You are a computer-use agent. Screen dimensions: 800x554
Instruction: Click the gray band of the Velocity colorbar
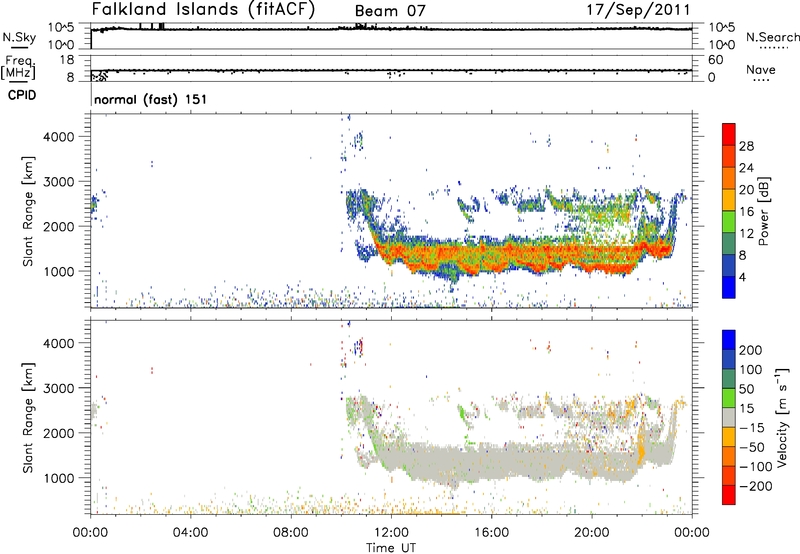[x=729, y=417]
